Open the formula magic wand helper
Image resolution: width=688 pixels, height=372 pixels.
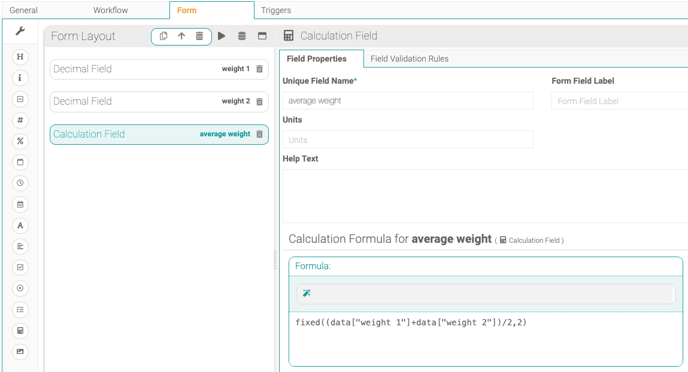(x=307, y=293)
